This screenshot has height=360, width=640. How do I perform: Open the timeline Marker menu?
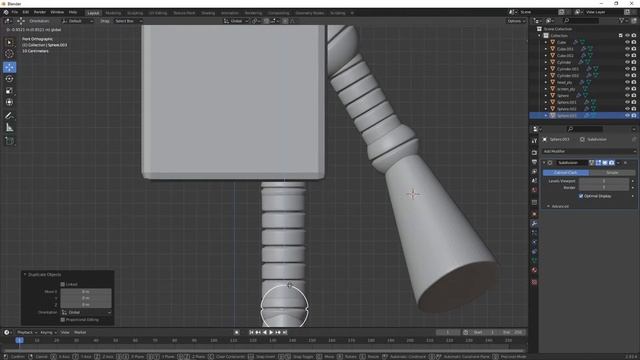coord(80,332)
